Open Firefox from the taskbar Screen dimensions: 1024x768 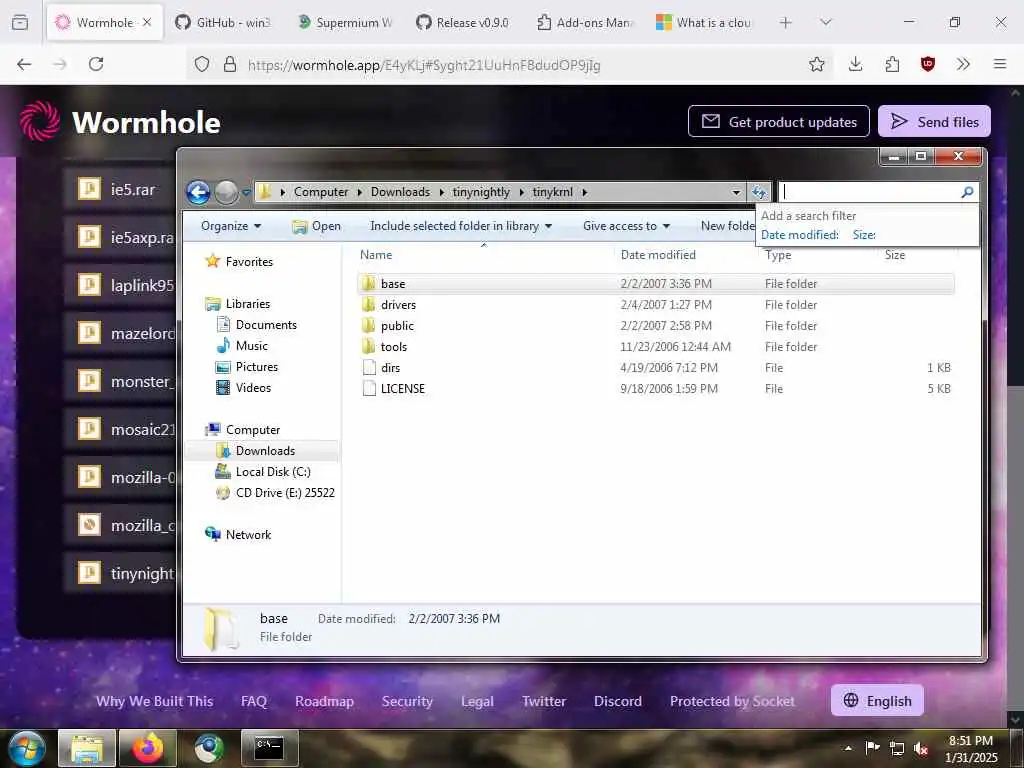click(x=148, y=748)
